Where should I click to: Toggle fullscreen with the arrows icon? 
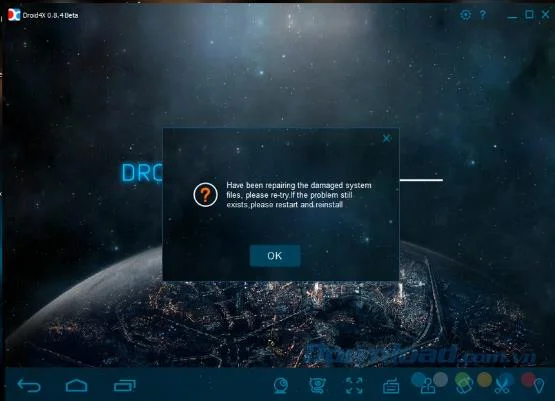354,385
